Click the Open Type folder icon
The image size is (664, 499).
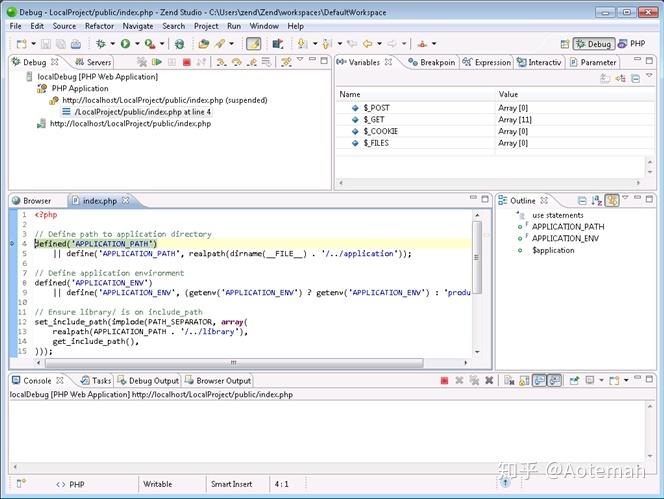[x=204, y=44]
